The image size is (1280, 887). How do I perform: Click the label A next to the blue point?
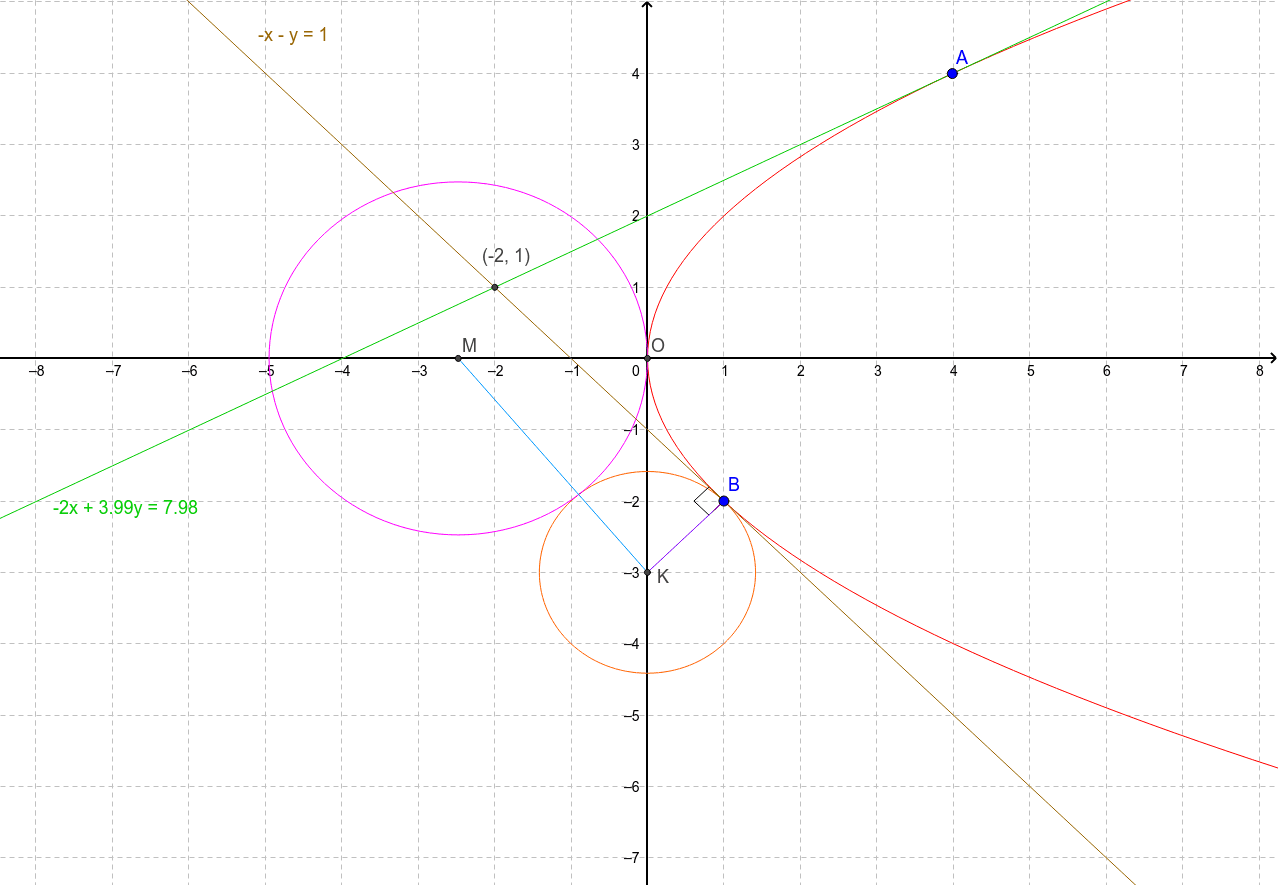coord(961,56)
